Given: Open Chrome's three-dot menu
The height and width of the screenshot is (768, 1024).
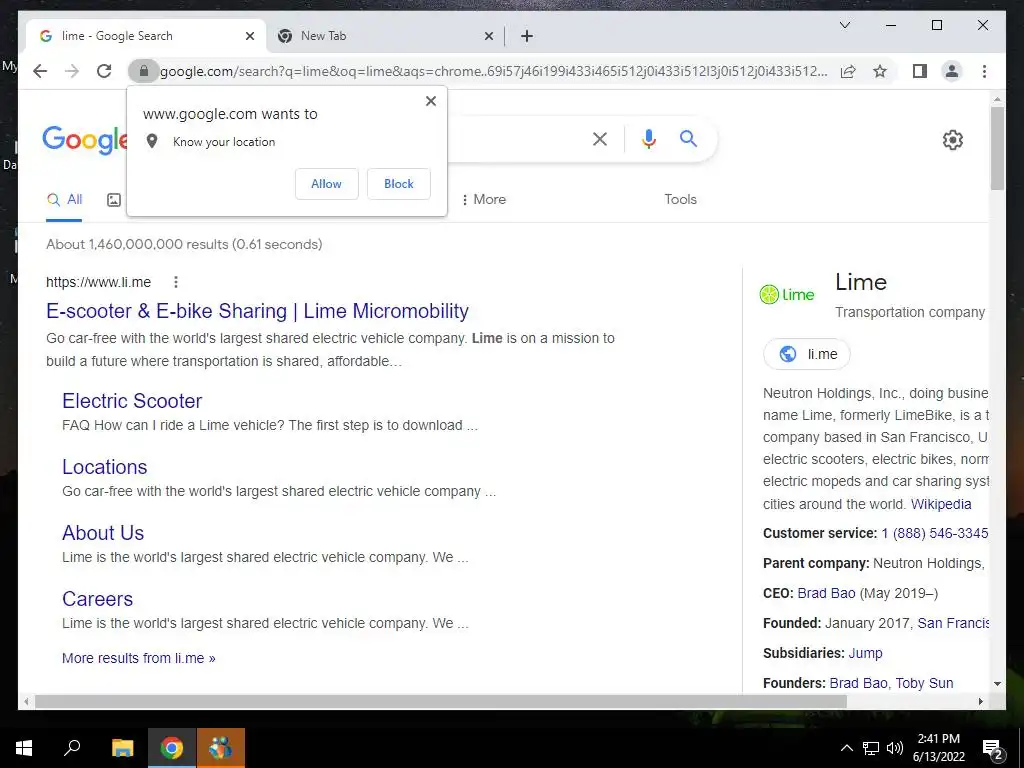Looking at the screenshot, I should click(984, 71).
